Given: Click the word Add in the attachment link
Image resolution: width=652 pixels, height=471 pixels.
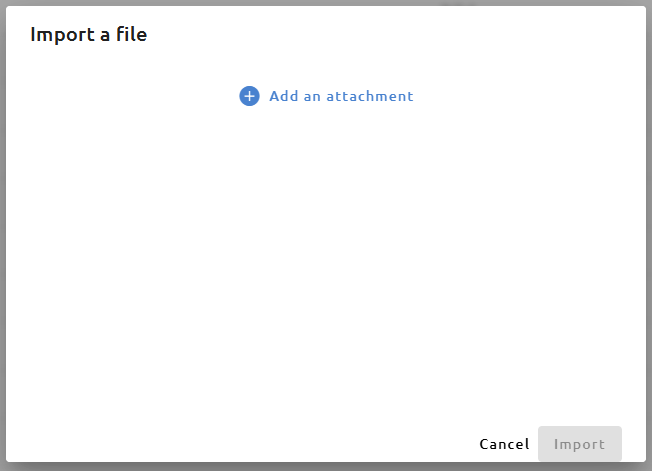Looking at the screenshot, I should point(284,96).
